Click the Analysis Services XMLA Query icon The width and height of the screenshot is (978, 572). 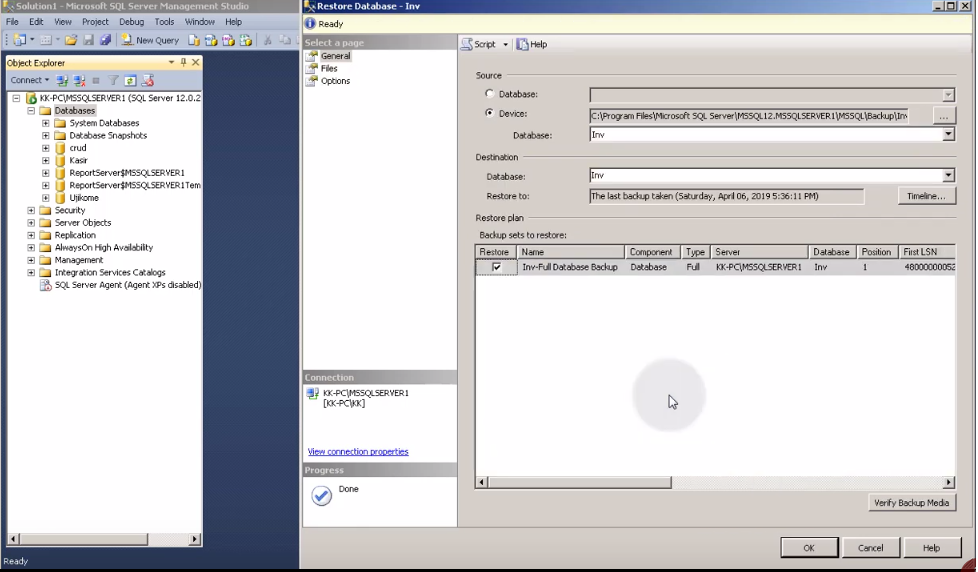pos(246,40)
